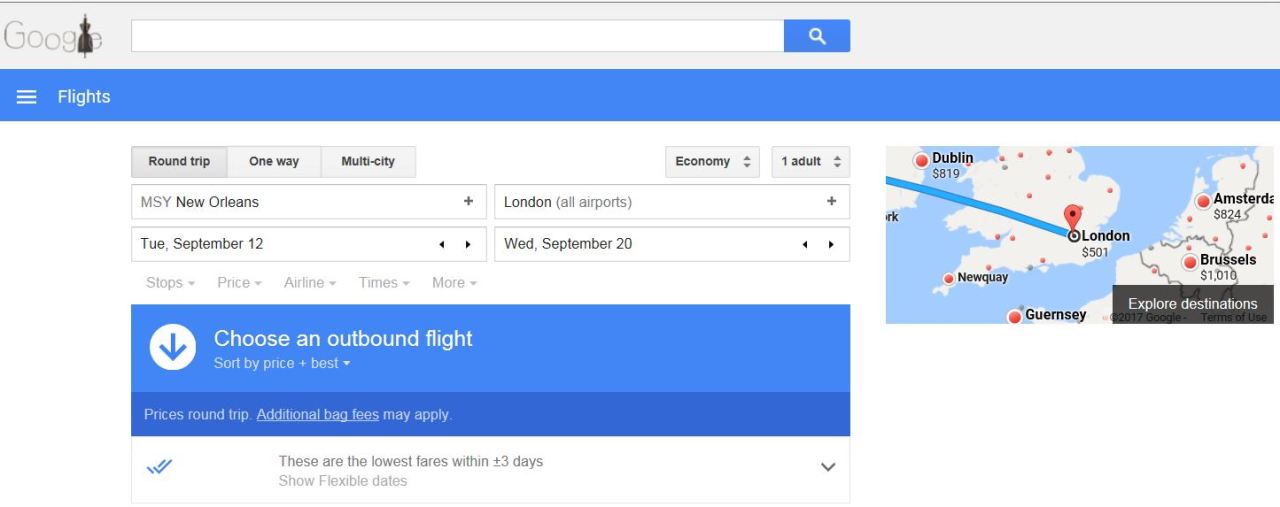Image resolution: width=1280 pixels, height=507 pixels.
Task: Open the Airline filter menu
Action: [x=310, y=283]
